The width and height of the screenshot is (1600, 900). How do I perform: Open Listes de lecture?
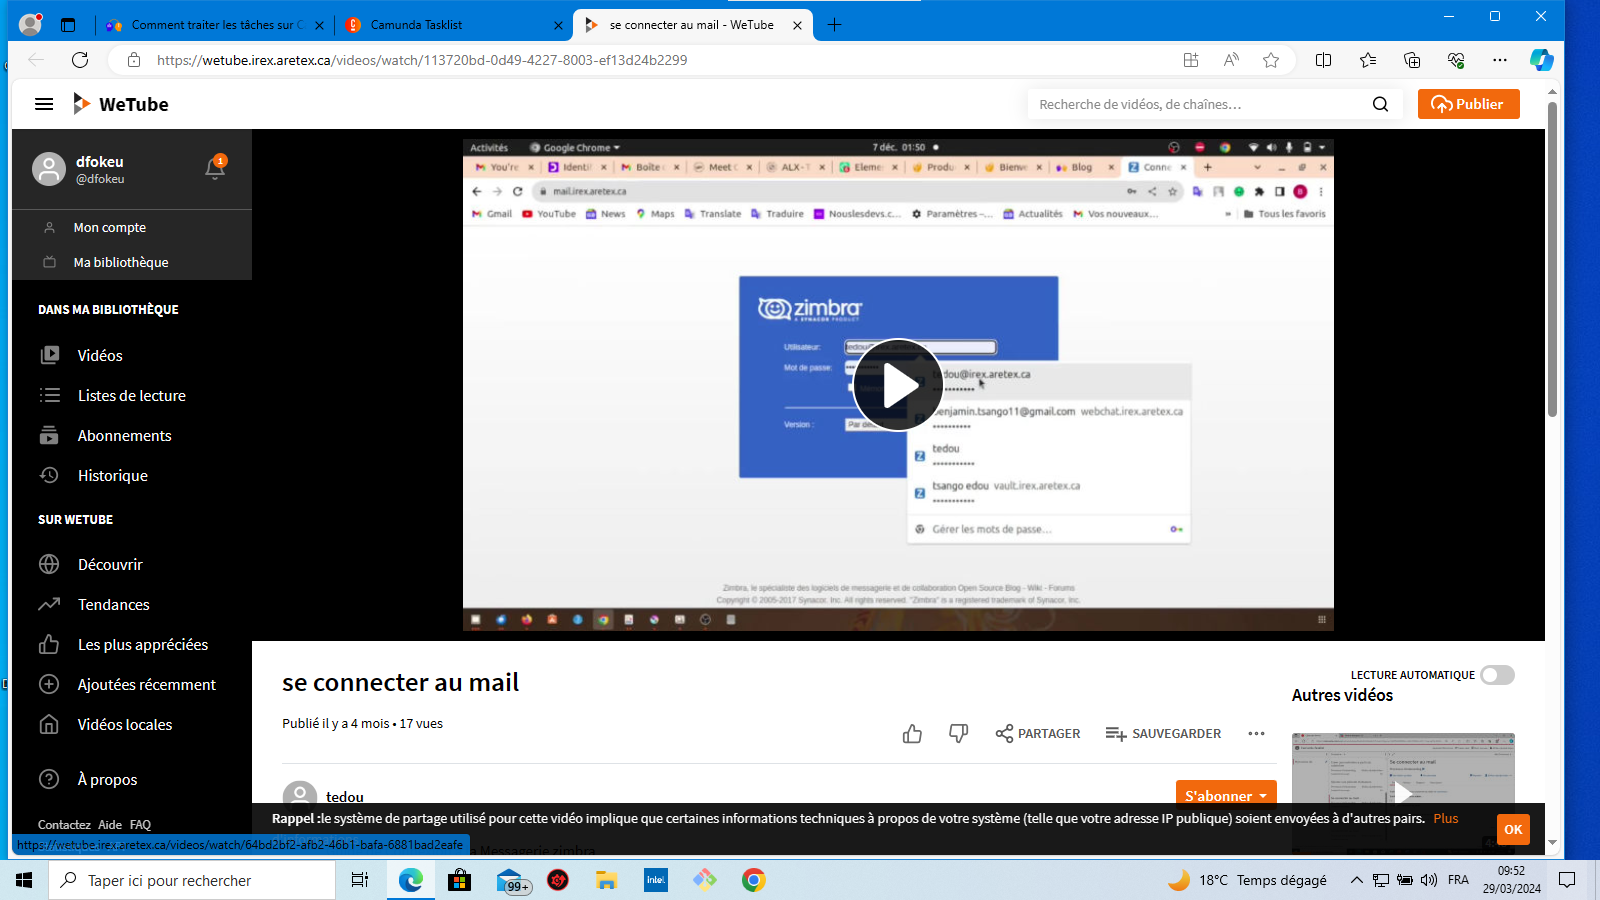click(132, 395)
